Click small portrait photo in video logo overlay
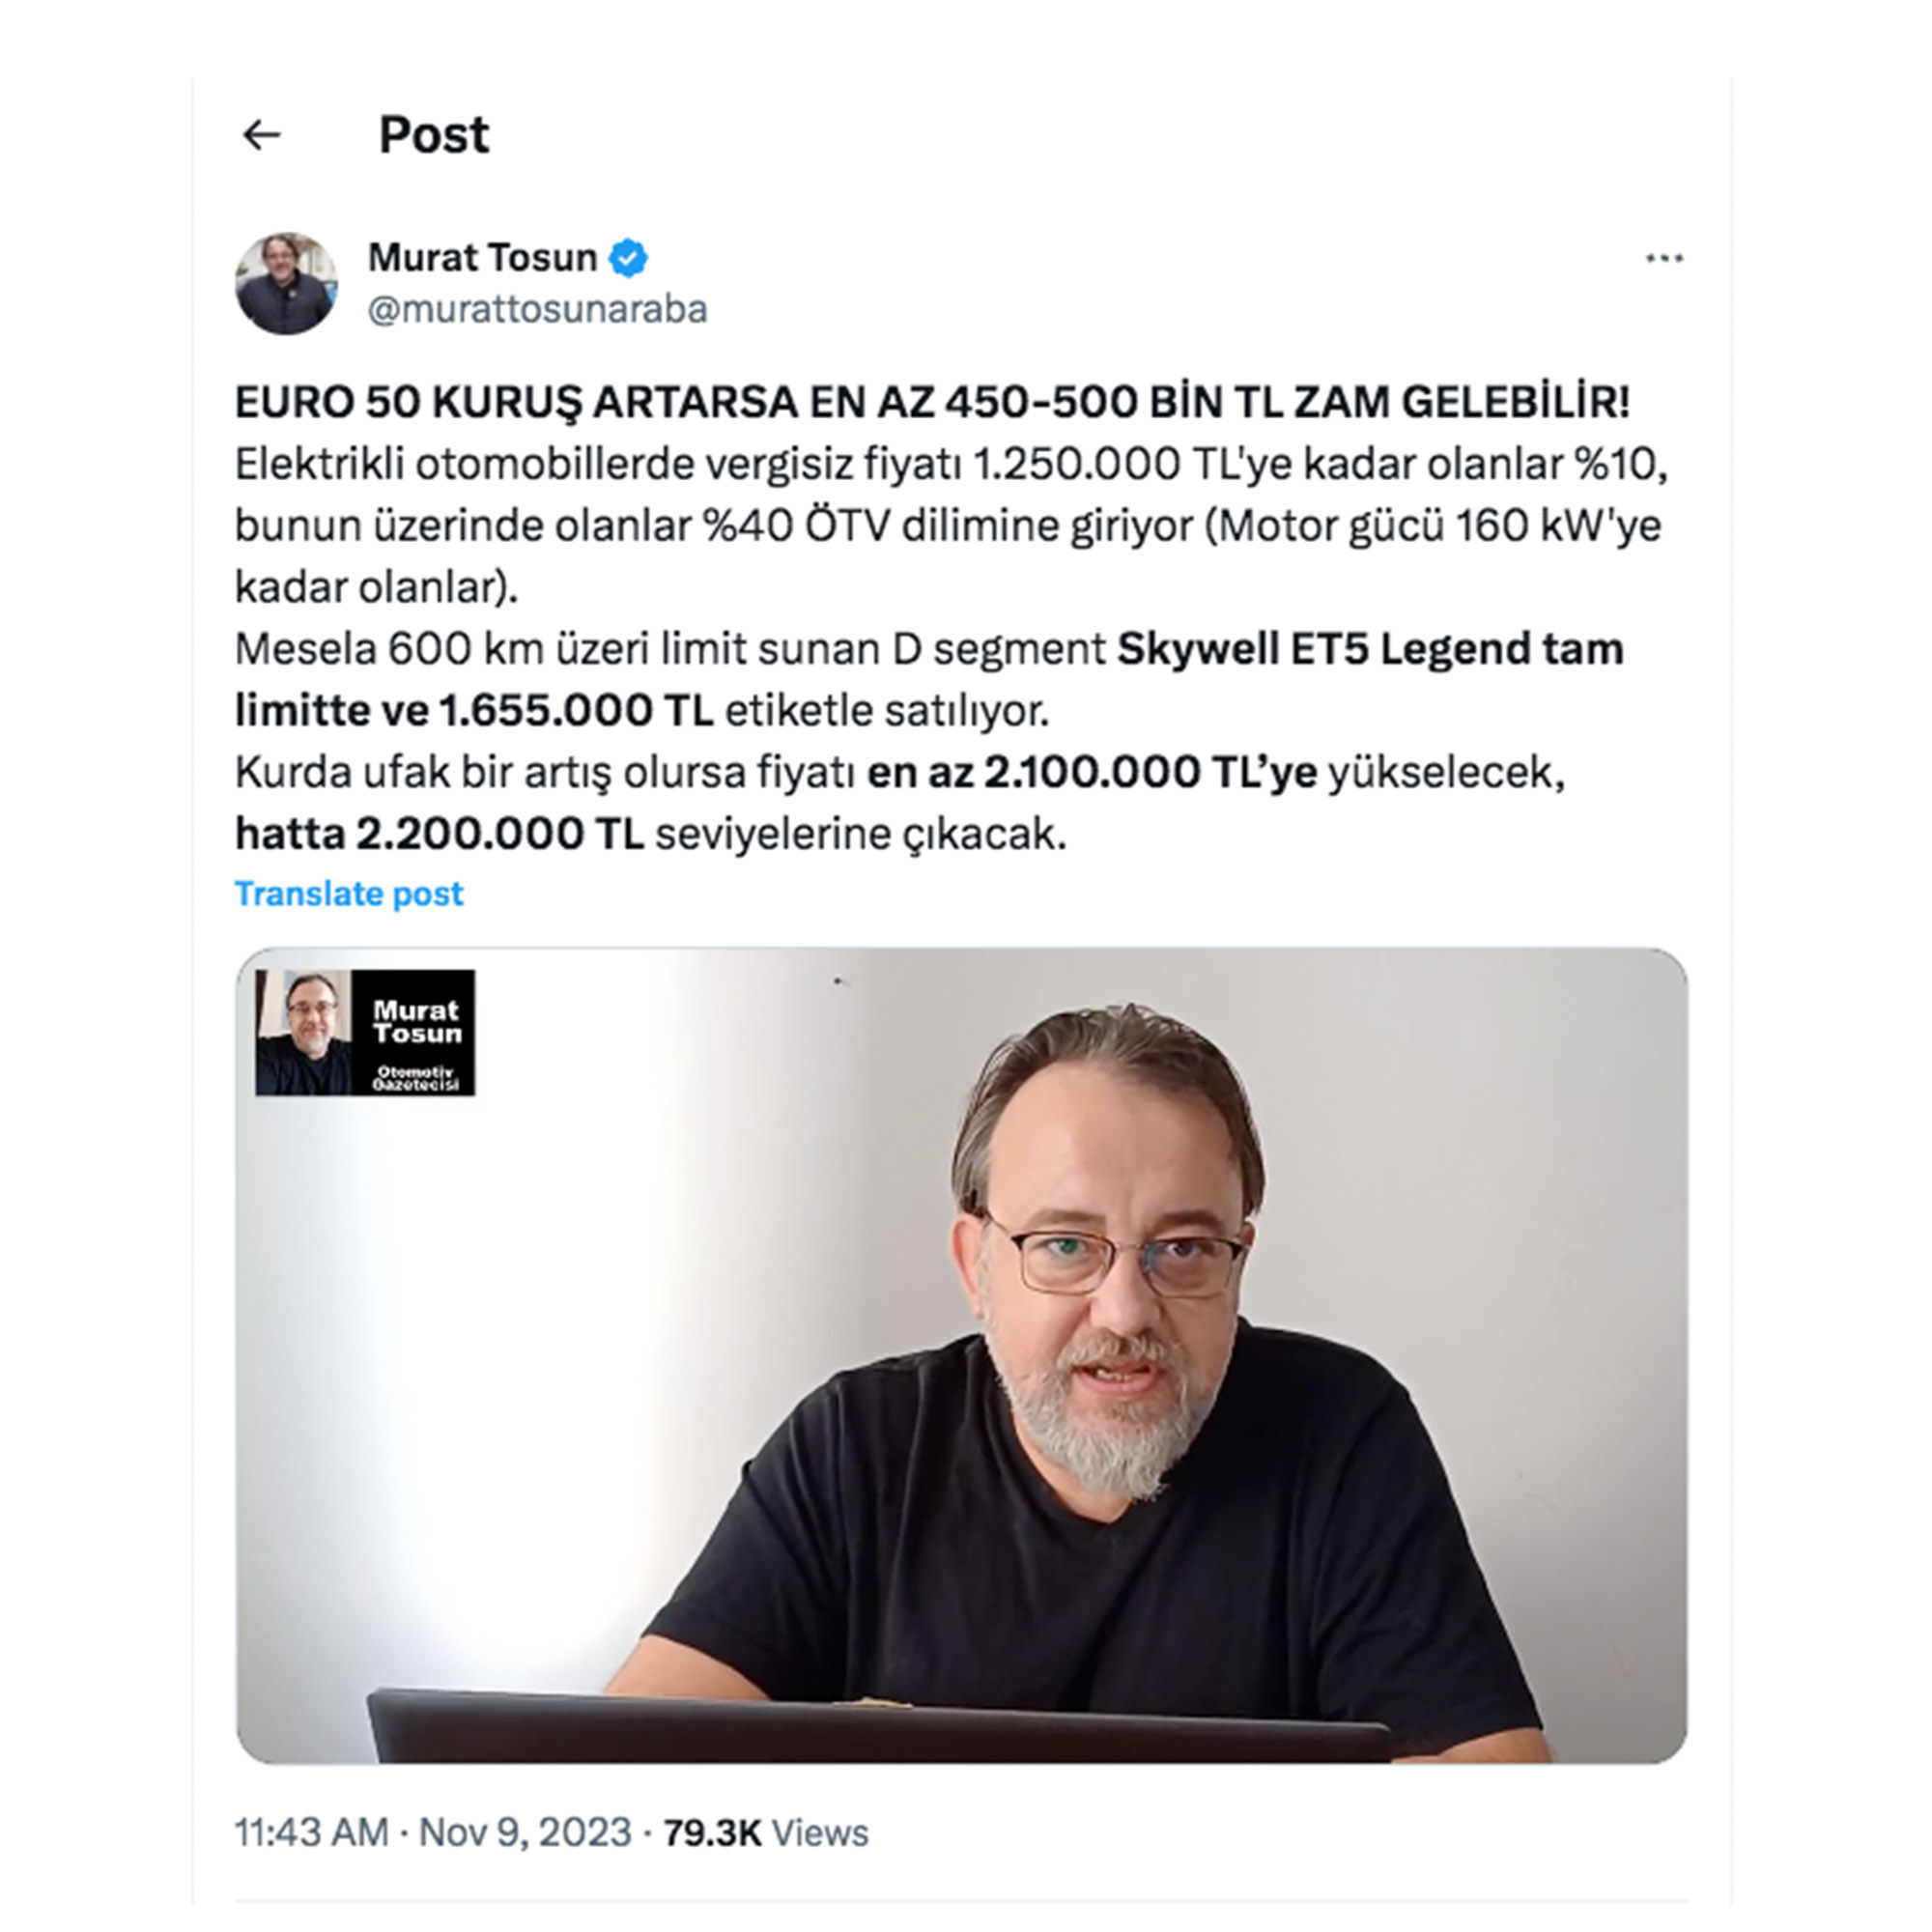This screenshot has width=1932, height=1932. pyautogui.click(x=304, y=1033)
